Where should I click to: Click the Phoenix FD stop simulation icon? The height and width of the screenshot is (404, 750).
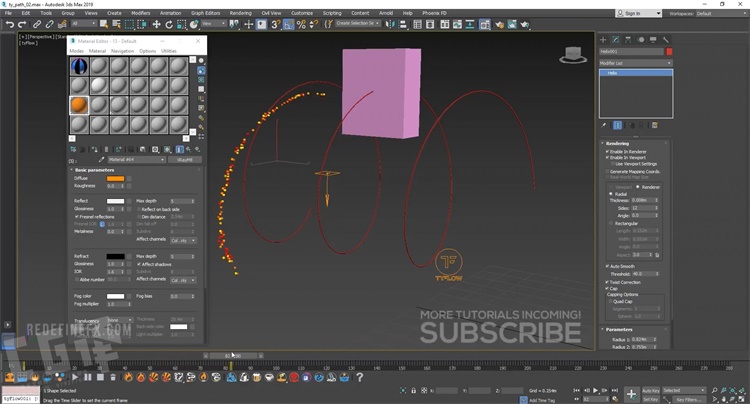(x=100, y=377)
